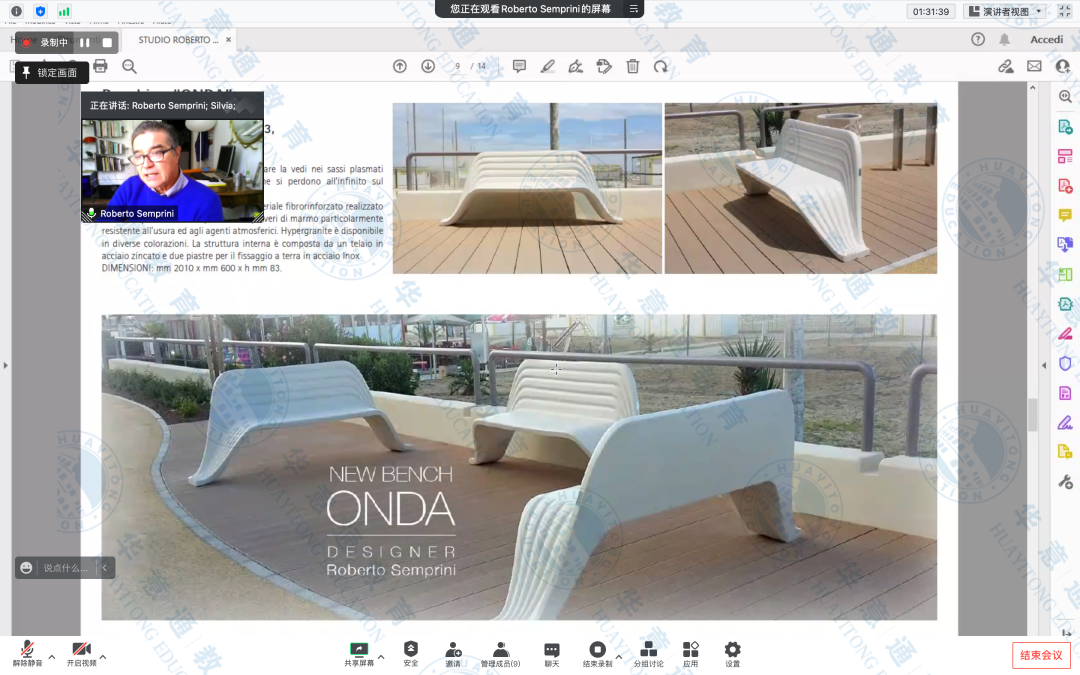Turn on video (开启视频)
The image size is (1080, 675).
click(81, 653)
